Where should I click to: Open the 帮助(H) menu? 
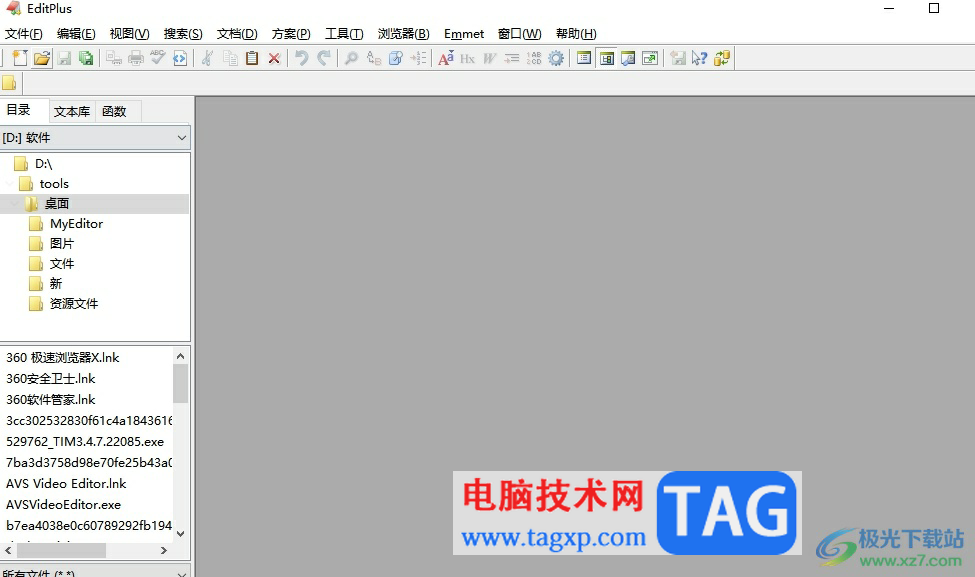tap(576, 34)
